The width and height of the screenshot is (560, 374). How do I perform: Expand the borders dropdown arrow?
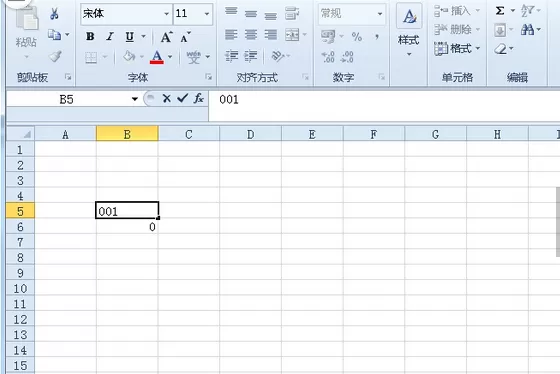pyautogui.click(x=105, y=57)
